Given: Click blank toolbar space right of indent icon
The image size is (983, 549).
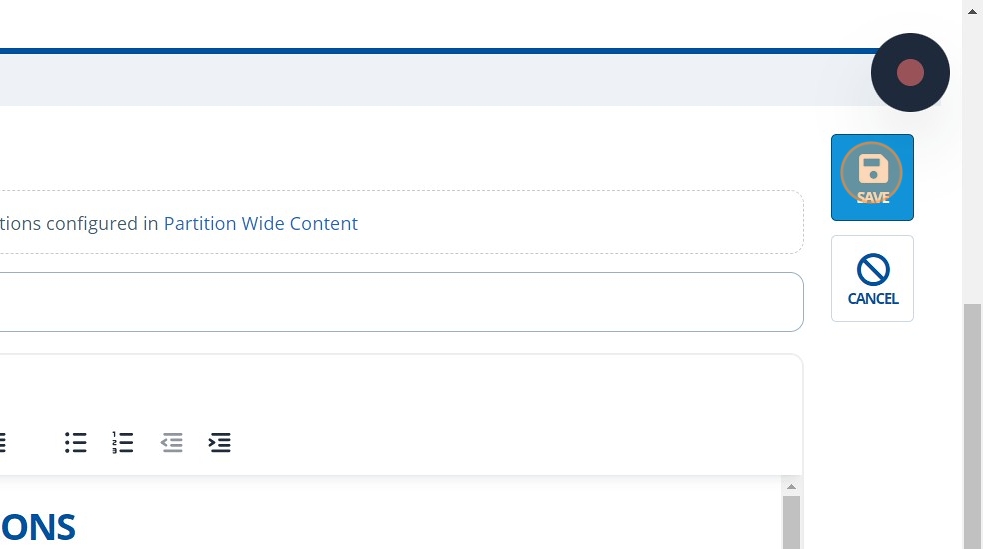Looking at the screenshot, I should (x=500, y=443).
